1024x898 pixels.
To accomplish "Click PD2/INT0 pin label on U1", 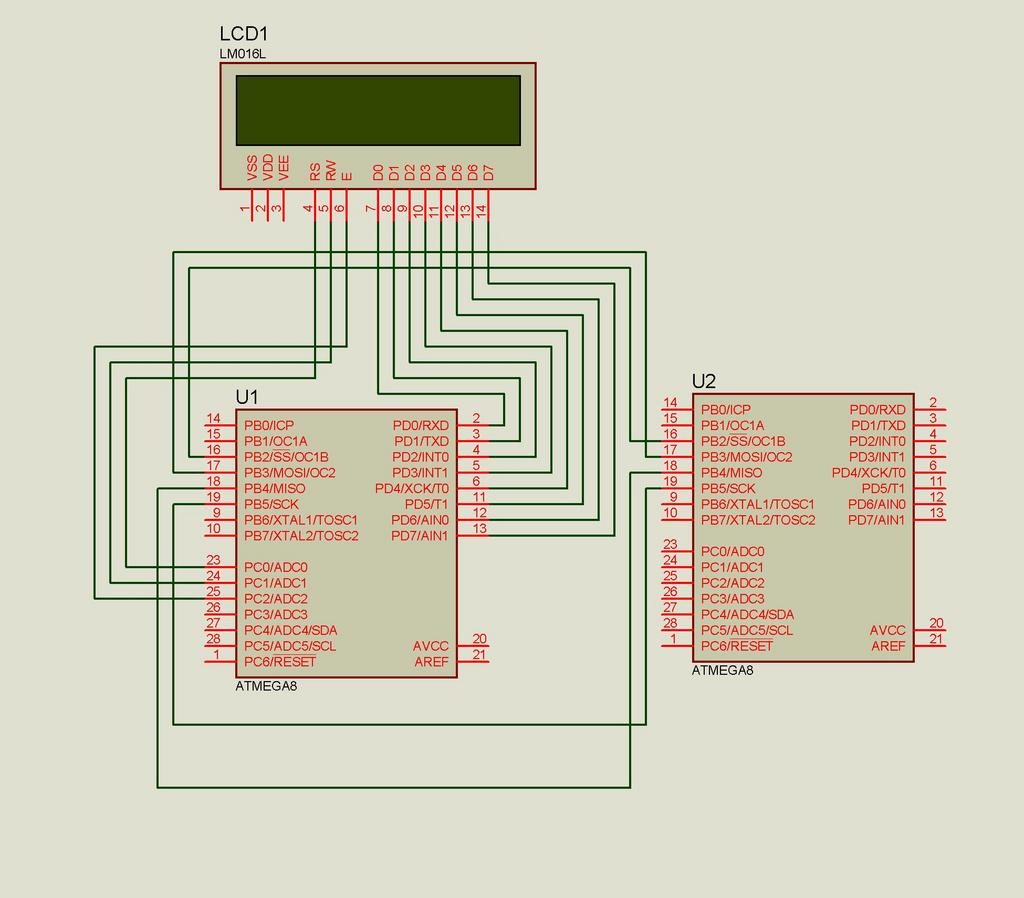I will pyautogui.click(x=421, y=457).
